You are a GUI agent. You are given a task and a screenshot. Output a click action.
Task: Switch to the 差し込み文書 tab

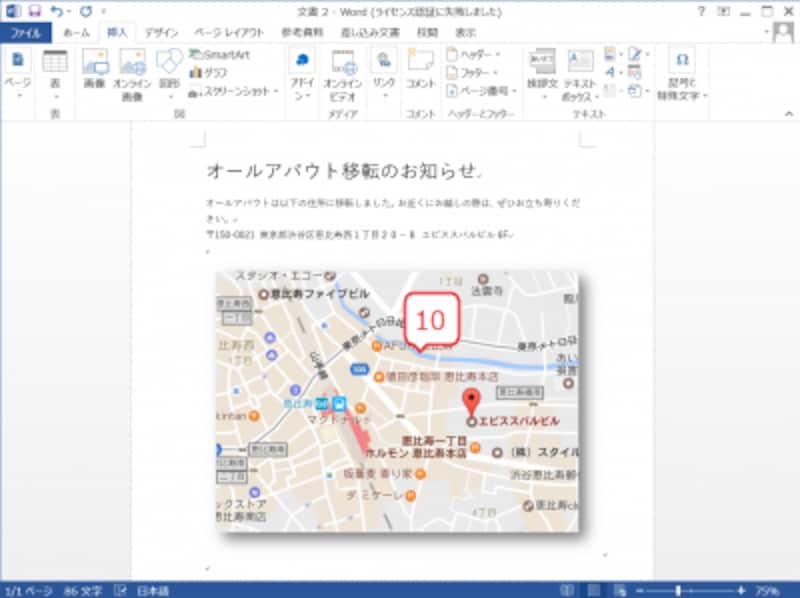point(370,33)
